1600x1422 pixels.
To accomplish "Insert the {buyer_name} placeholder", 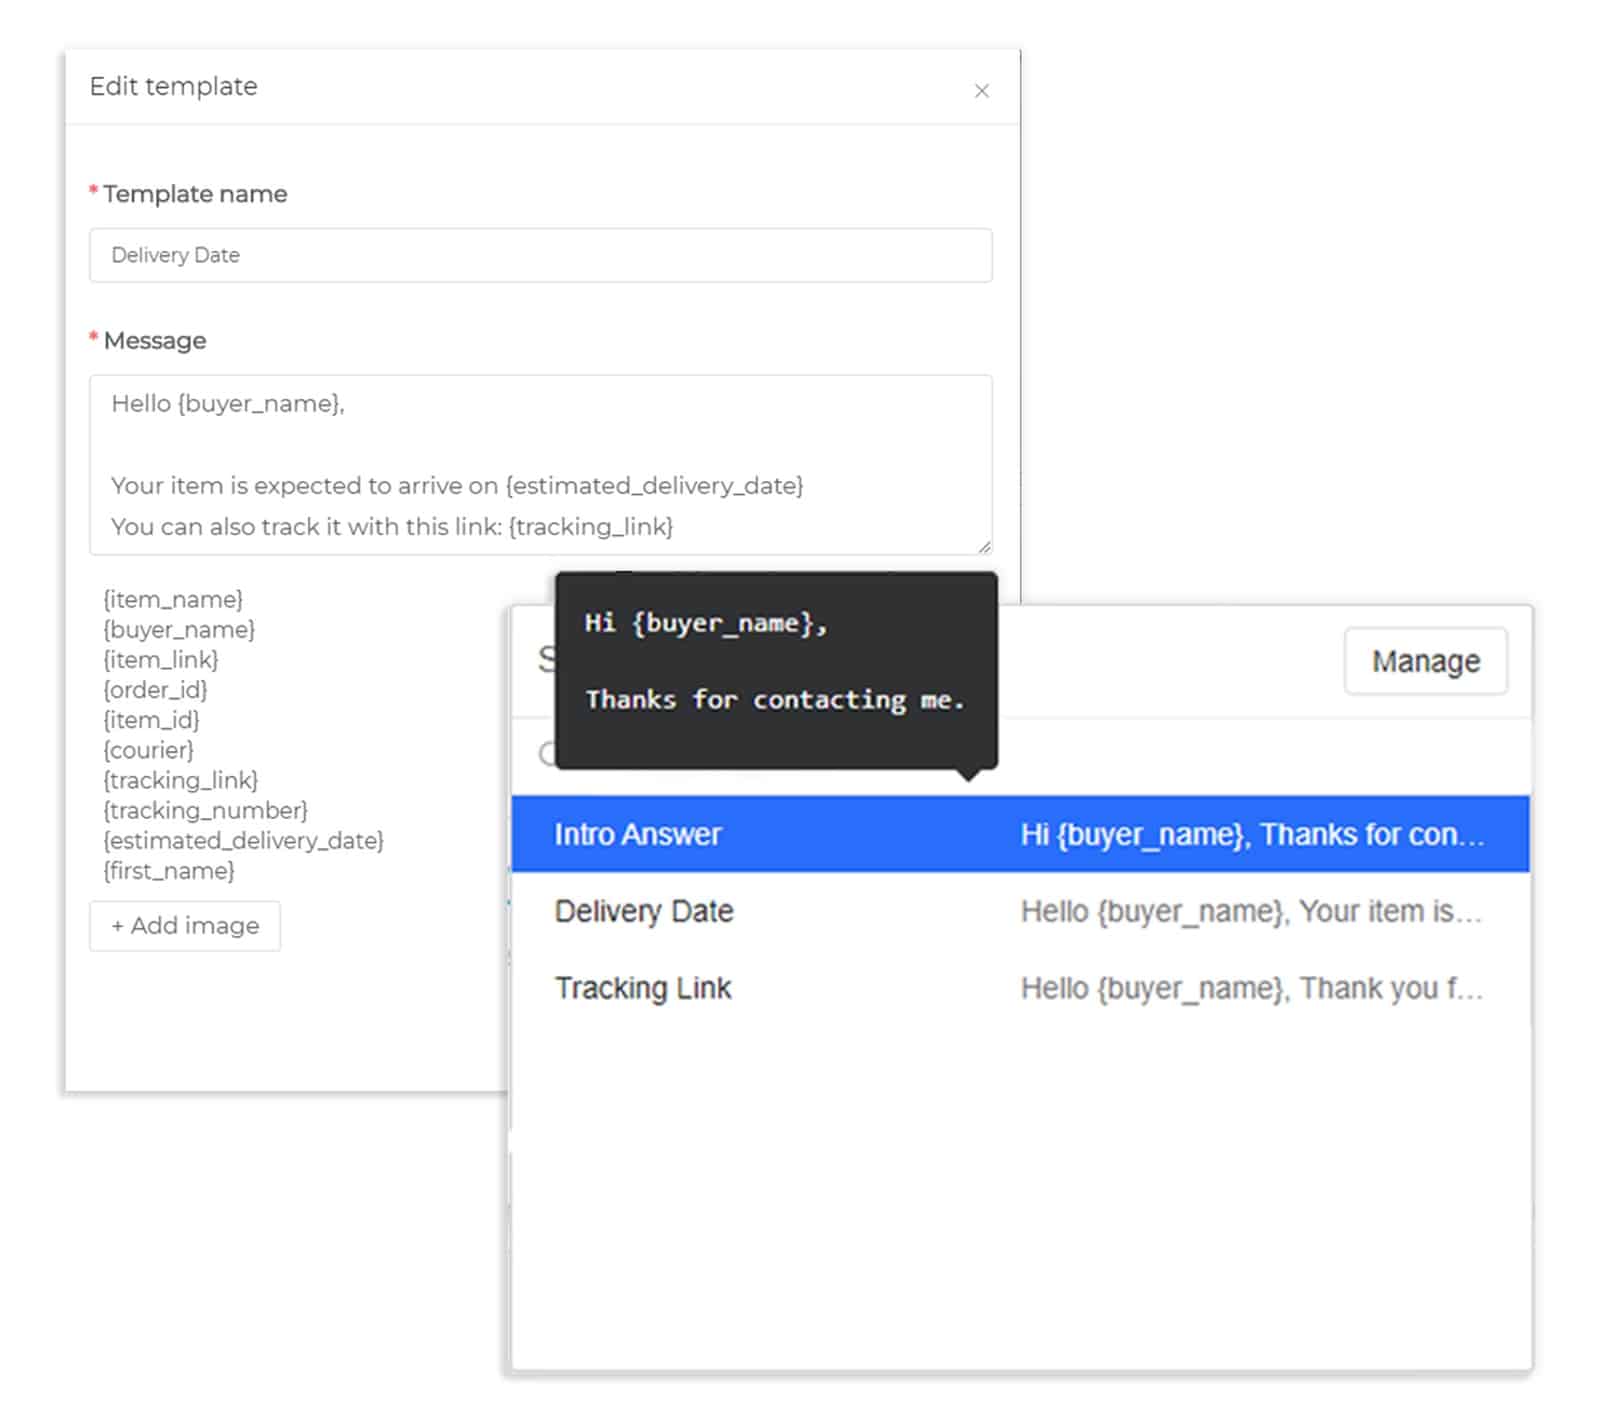I will (176, 630).
